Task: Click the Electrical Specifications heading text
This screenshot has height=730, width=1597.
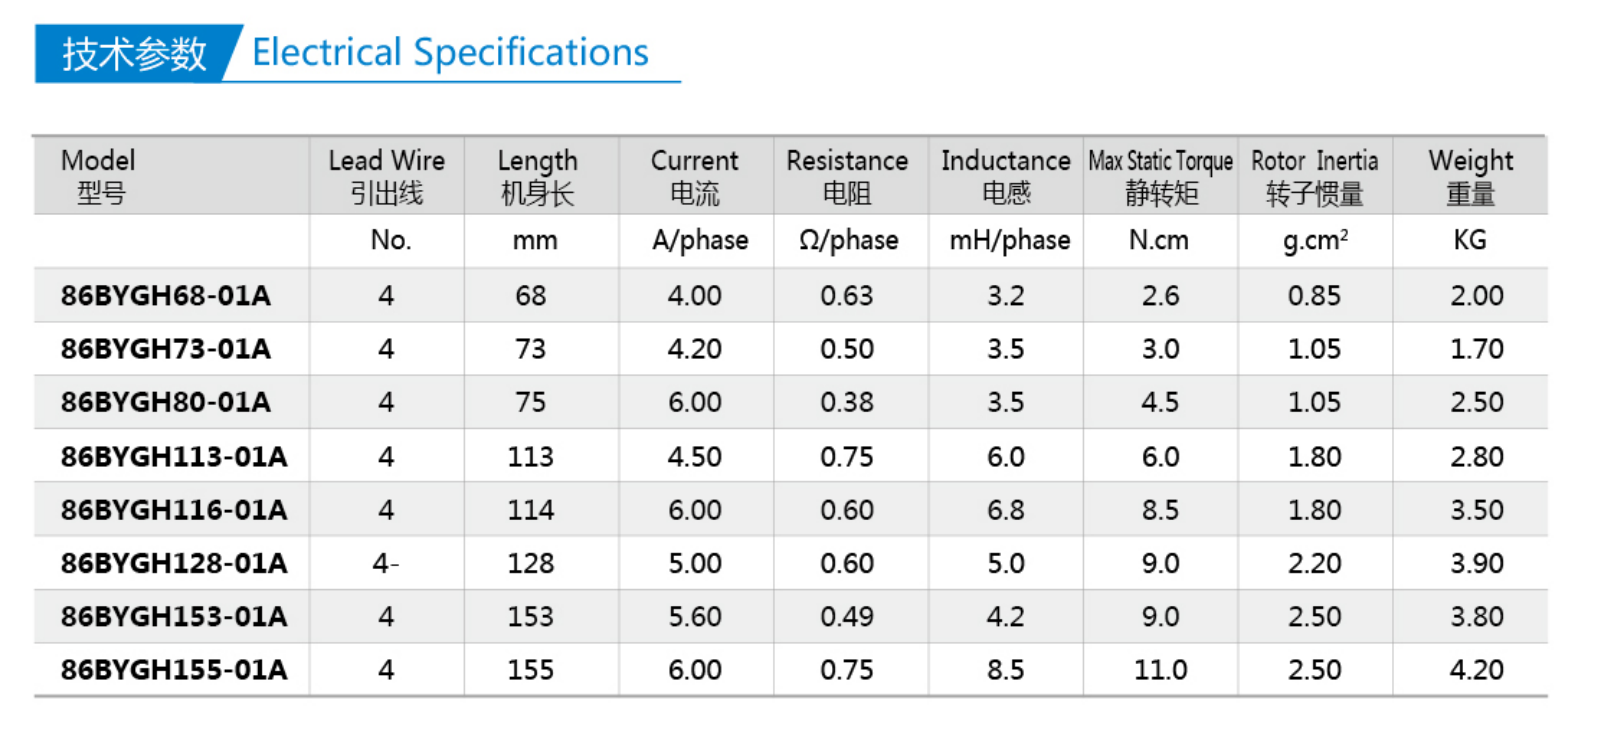Action: [x=450, y=52]
